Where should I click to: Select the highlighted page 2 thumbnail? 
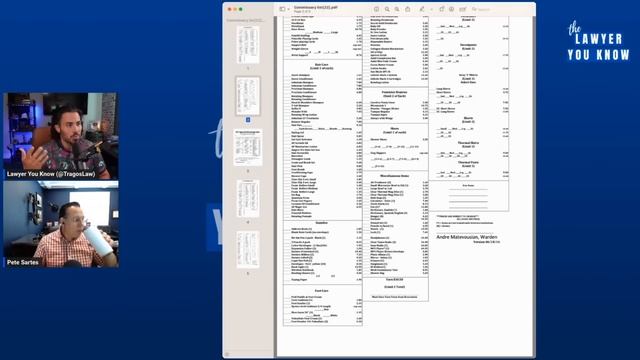click(x=248, y=96)
